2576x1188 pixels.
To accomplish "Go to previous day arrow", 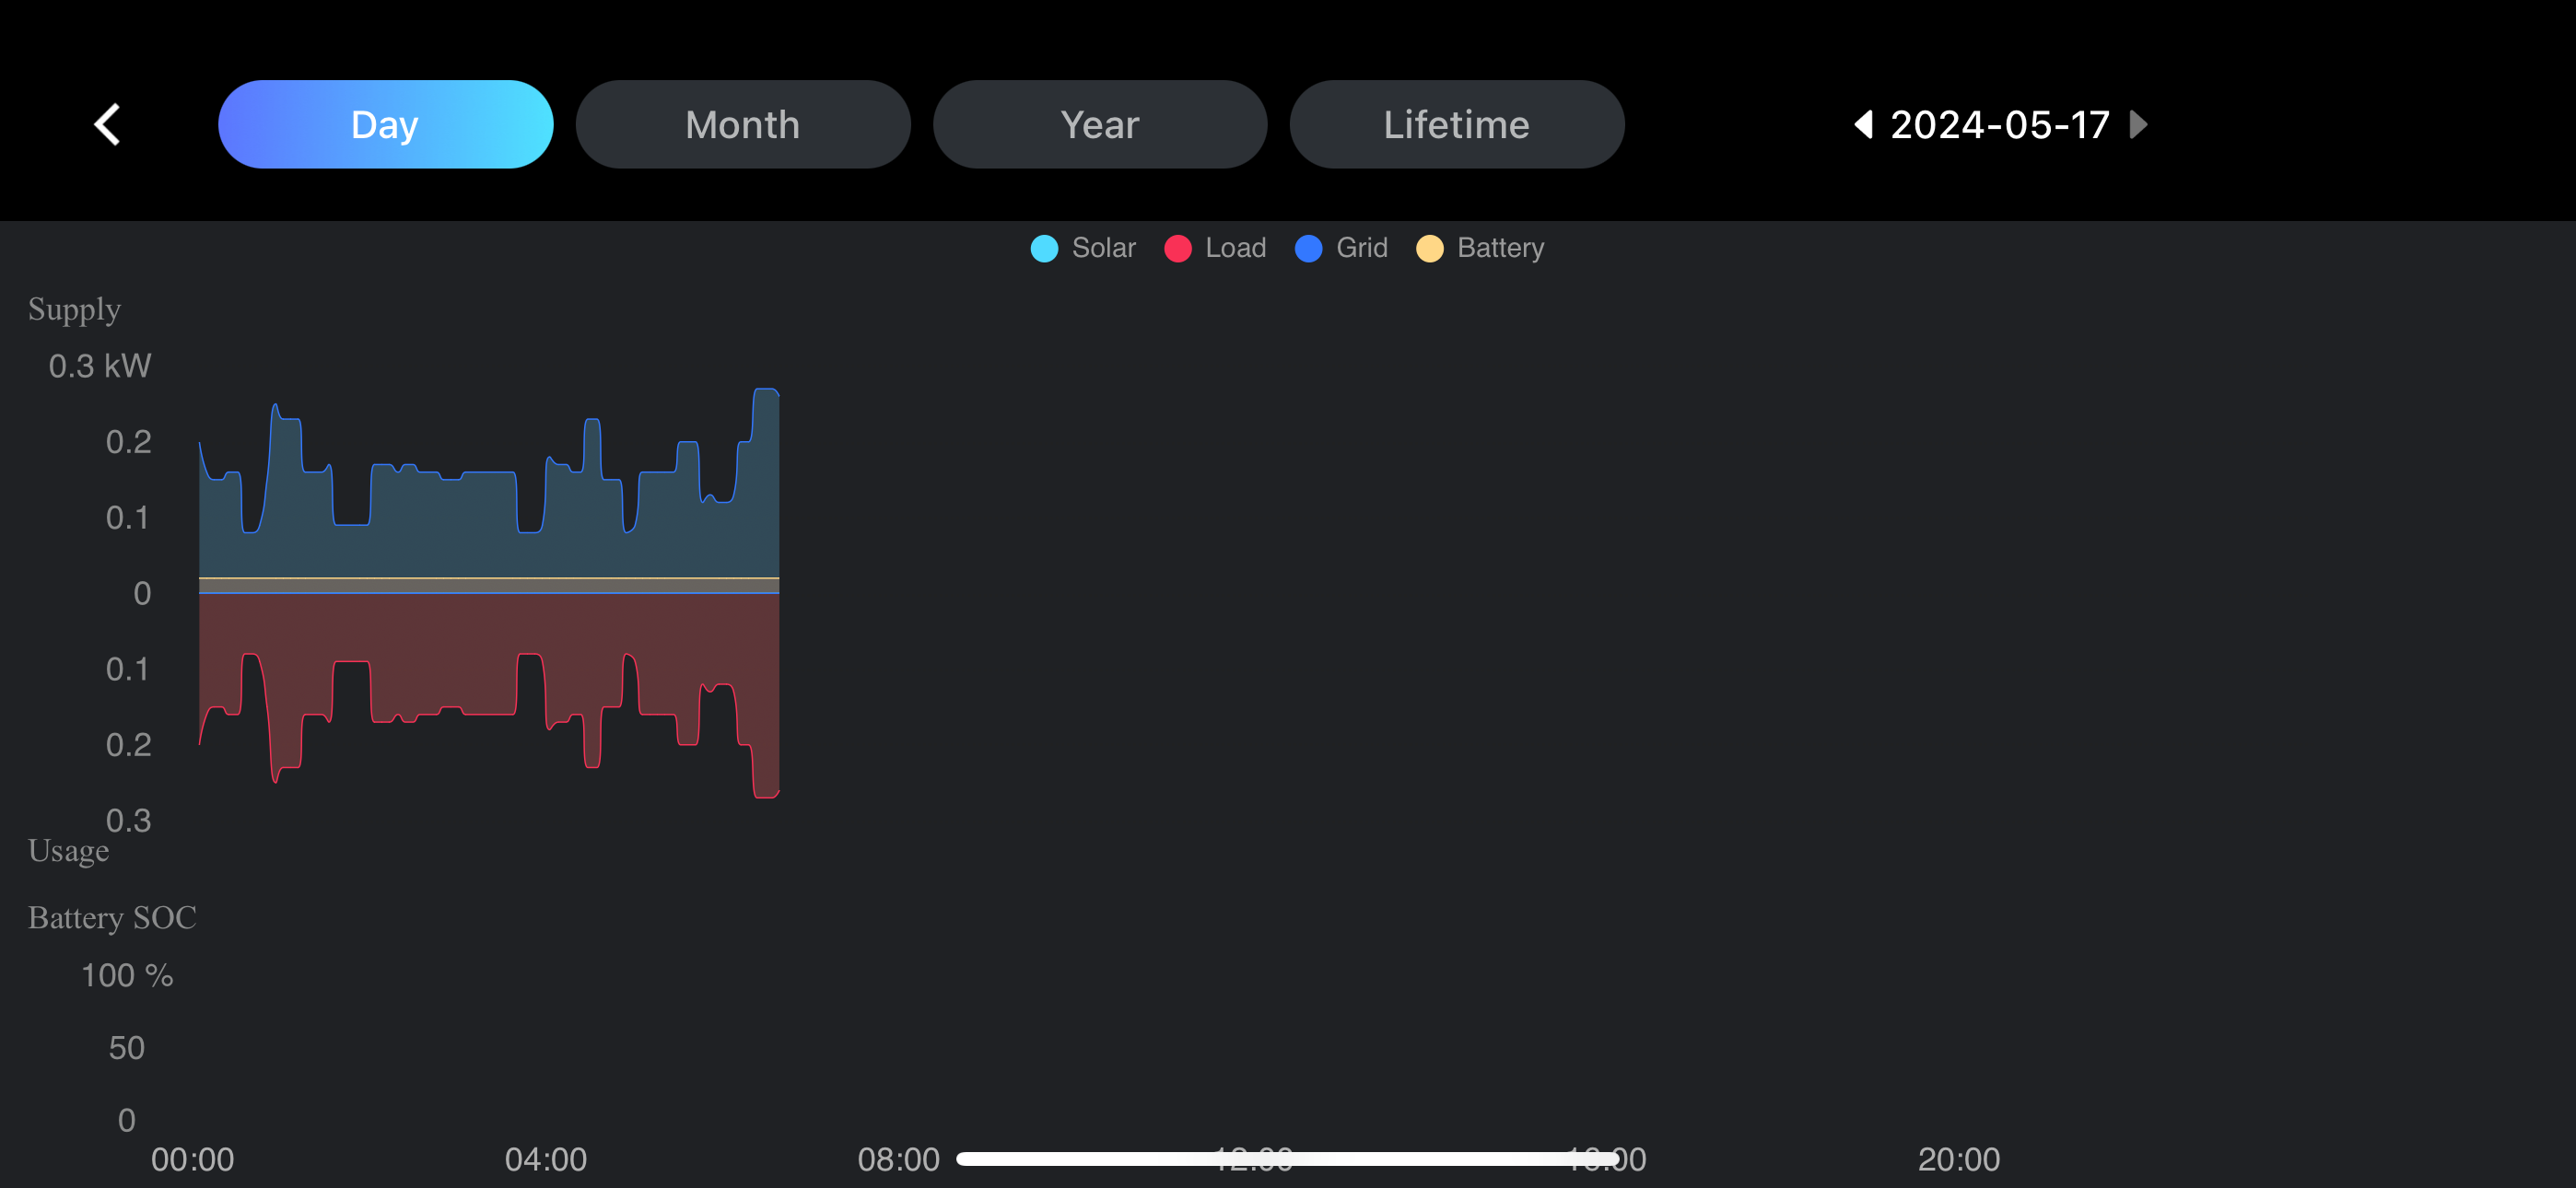I will pos(1863,125).
